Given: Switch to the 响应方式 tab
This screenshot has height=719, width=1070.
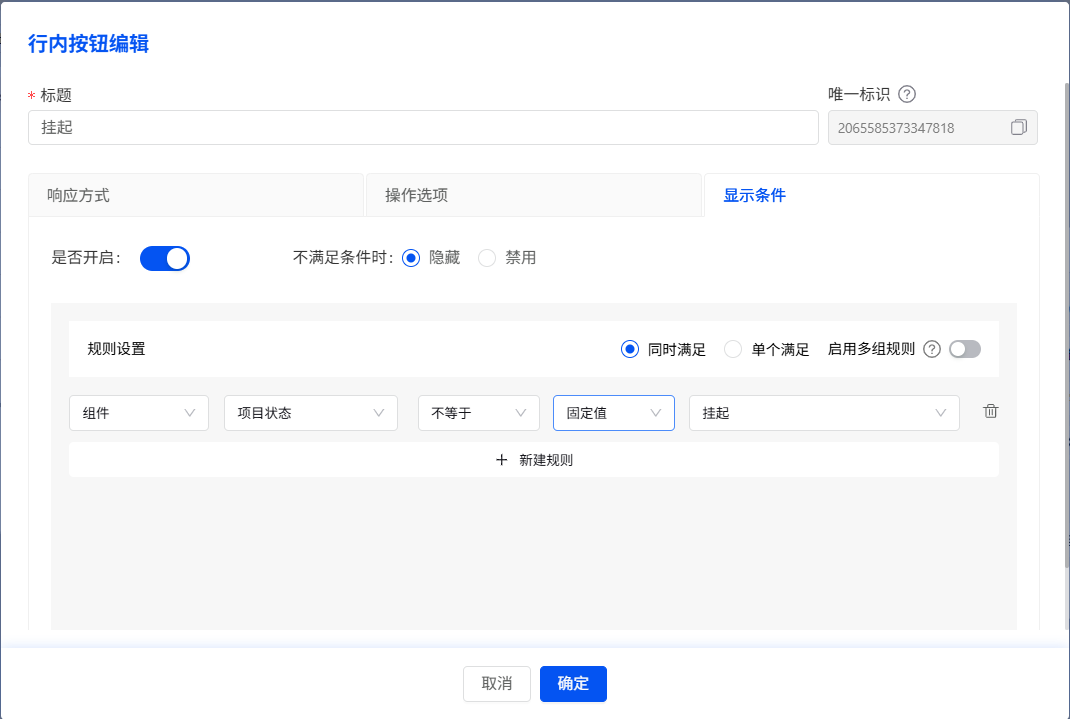Looking at the screenshot, I should point(196,195).
